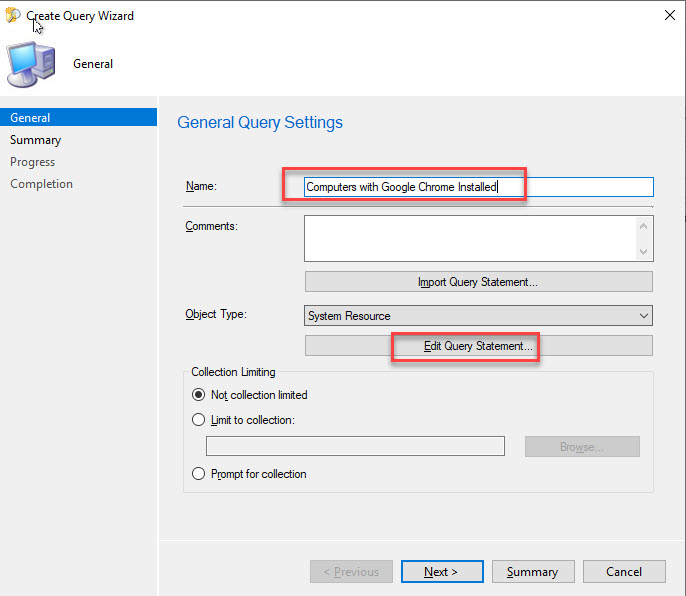Select the Summary step in sidebar
Screen dimensions: 686x596
[x=35, y=140]
